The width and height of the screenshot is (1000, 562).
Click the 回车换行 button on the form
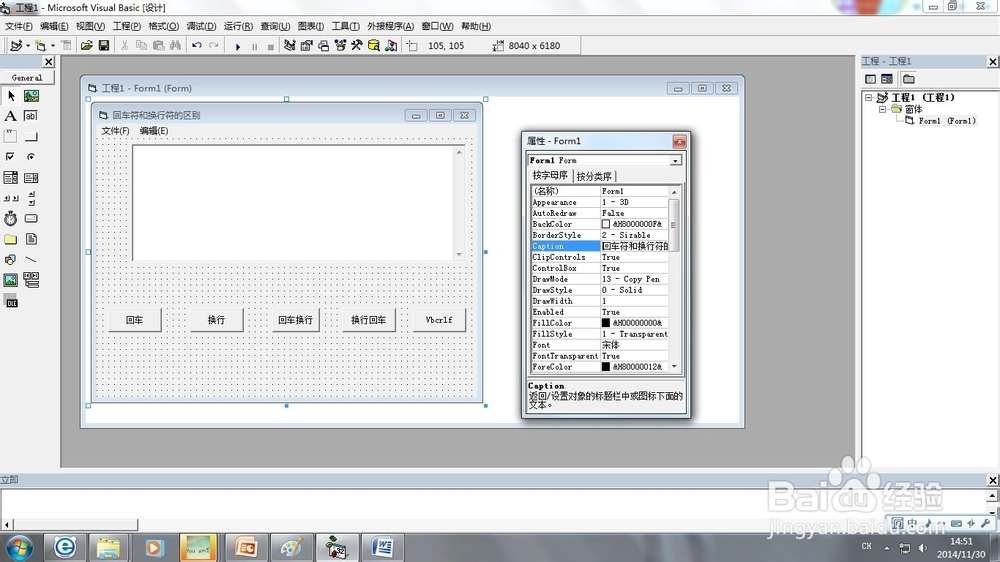tap(295, 320)
